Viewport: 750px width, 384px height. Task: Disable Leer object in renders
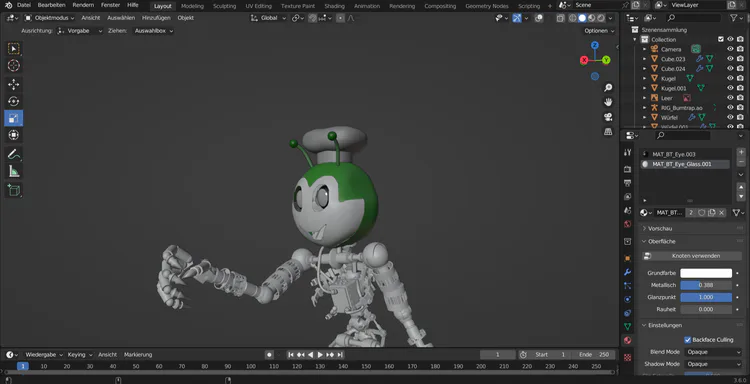(x=740, y=98)
